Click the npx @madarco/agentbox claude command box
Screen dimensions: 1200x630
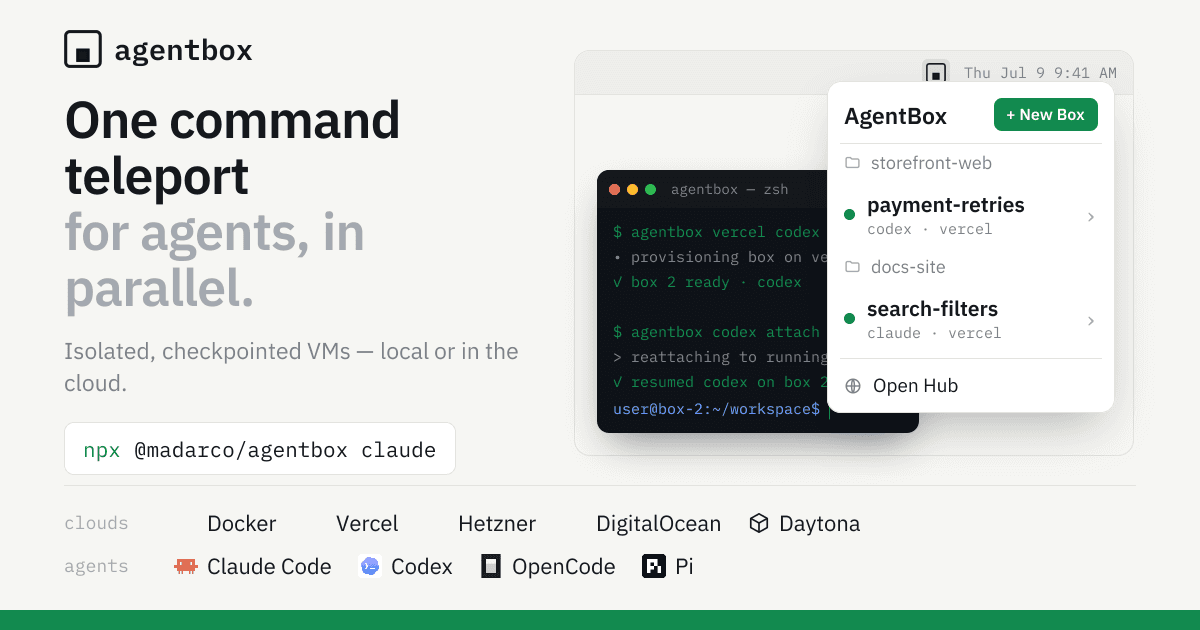260,449
